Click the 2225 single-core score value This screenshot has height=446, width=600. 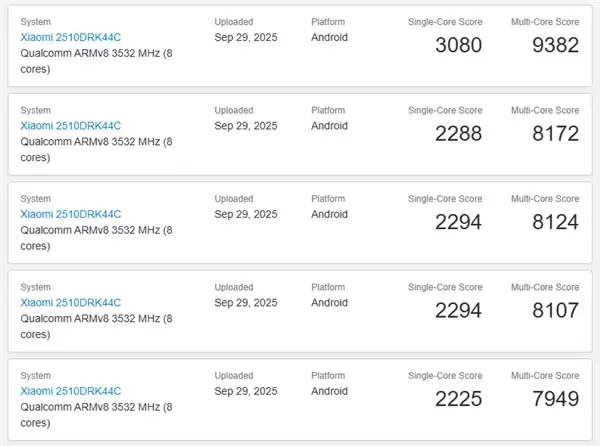click(x=458, y=399)
